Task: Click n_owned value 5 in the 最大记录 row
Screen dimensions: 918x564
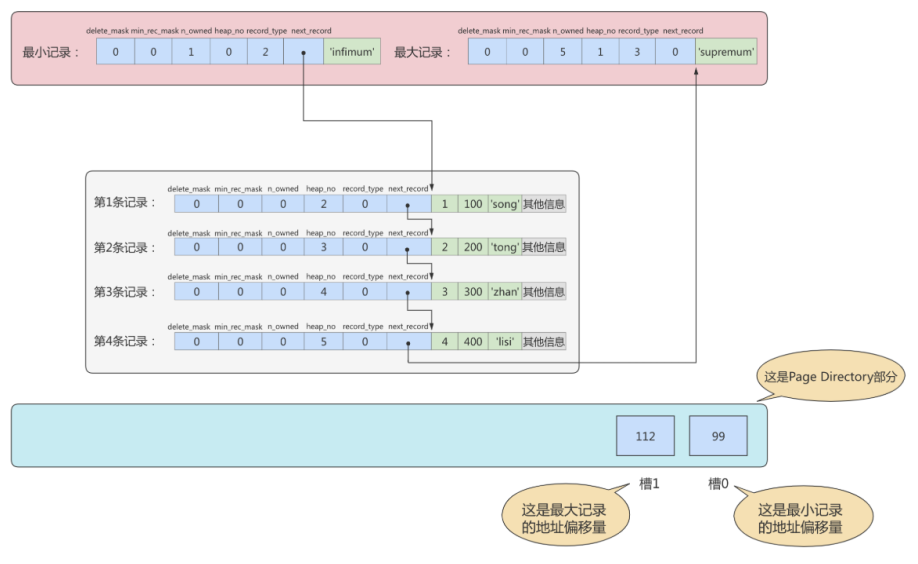Action: 562,52
